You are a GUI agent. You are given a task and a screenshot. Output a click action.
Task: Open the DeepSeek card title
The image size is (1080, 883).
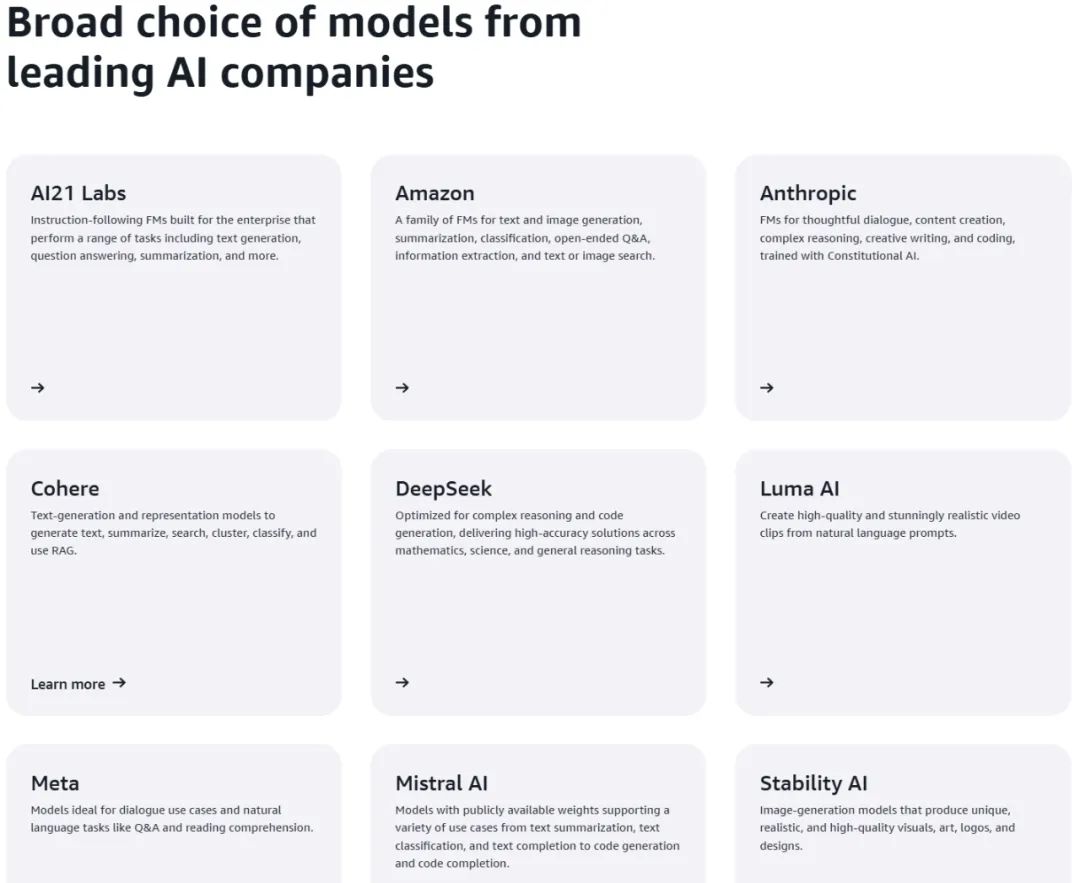pyautogui.click(x=444, y=488)
